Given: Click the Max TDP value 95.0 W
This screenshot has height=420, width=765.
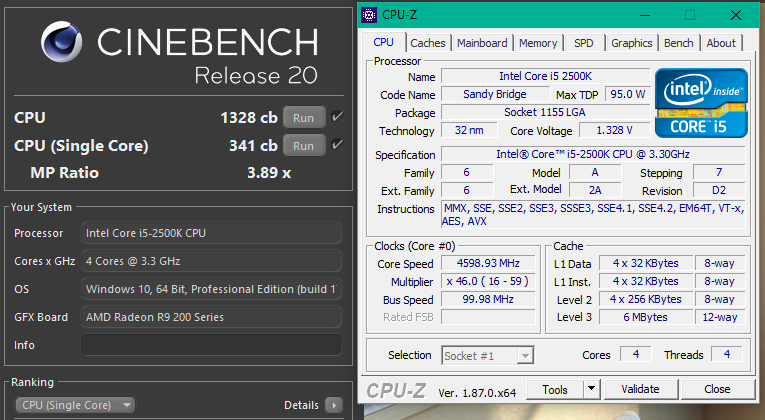Looking at the screenshot, I should click(627, 94).
